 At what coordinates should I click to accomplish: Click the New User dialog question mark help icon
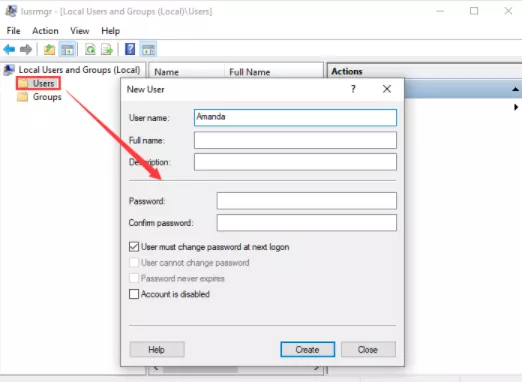353,89
